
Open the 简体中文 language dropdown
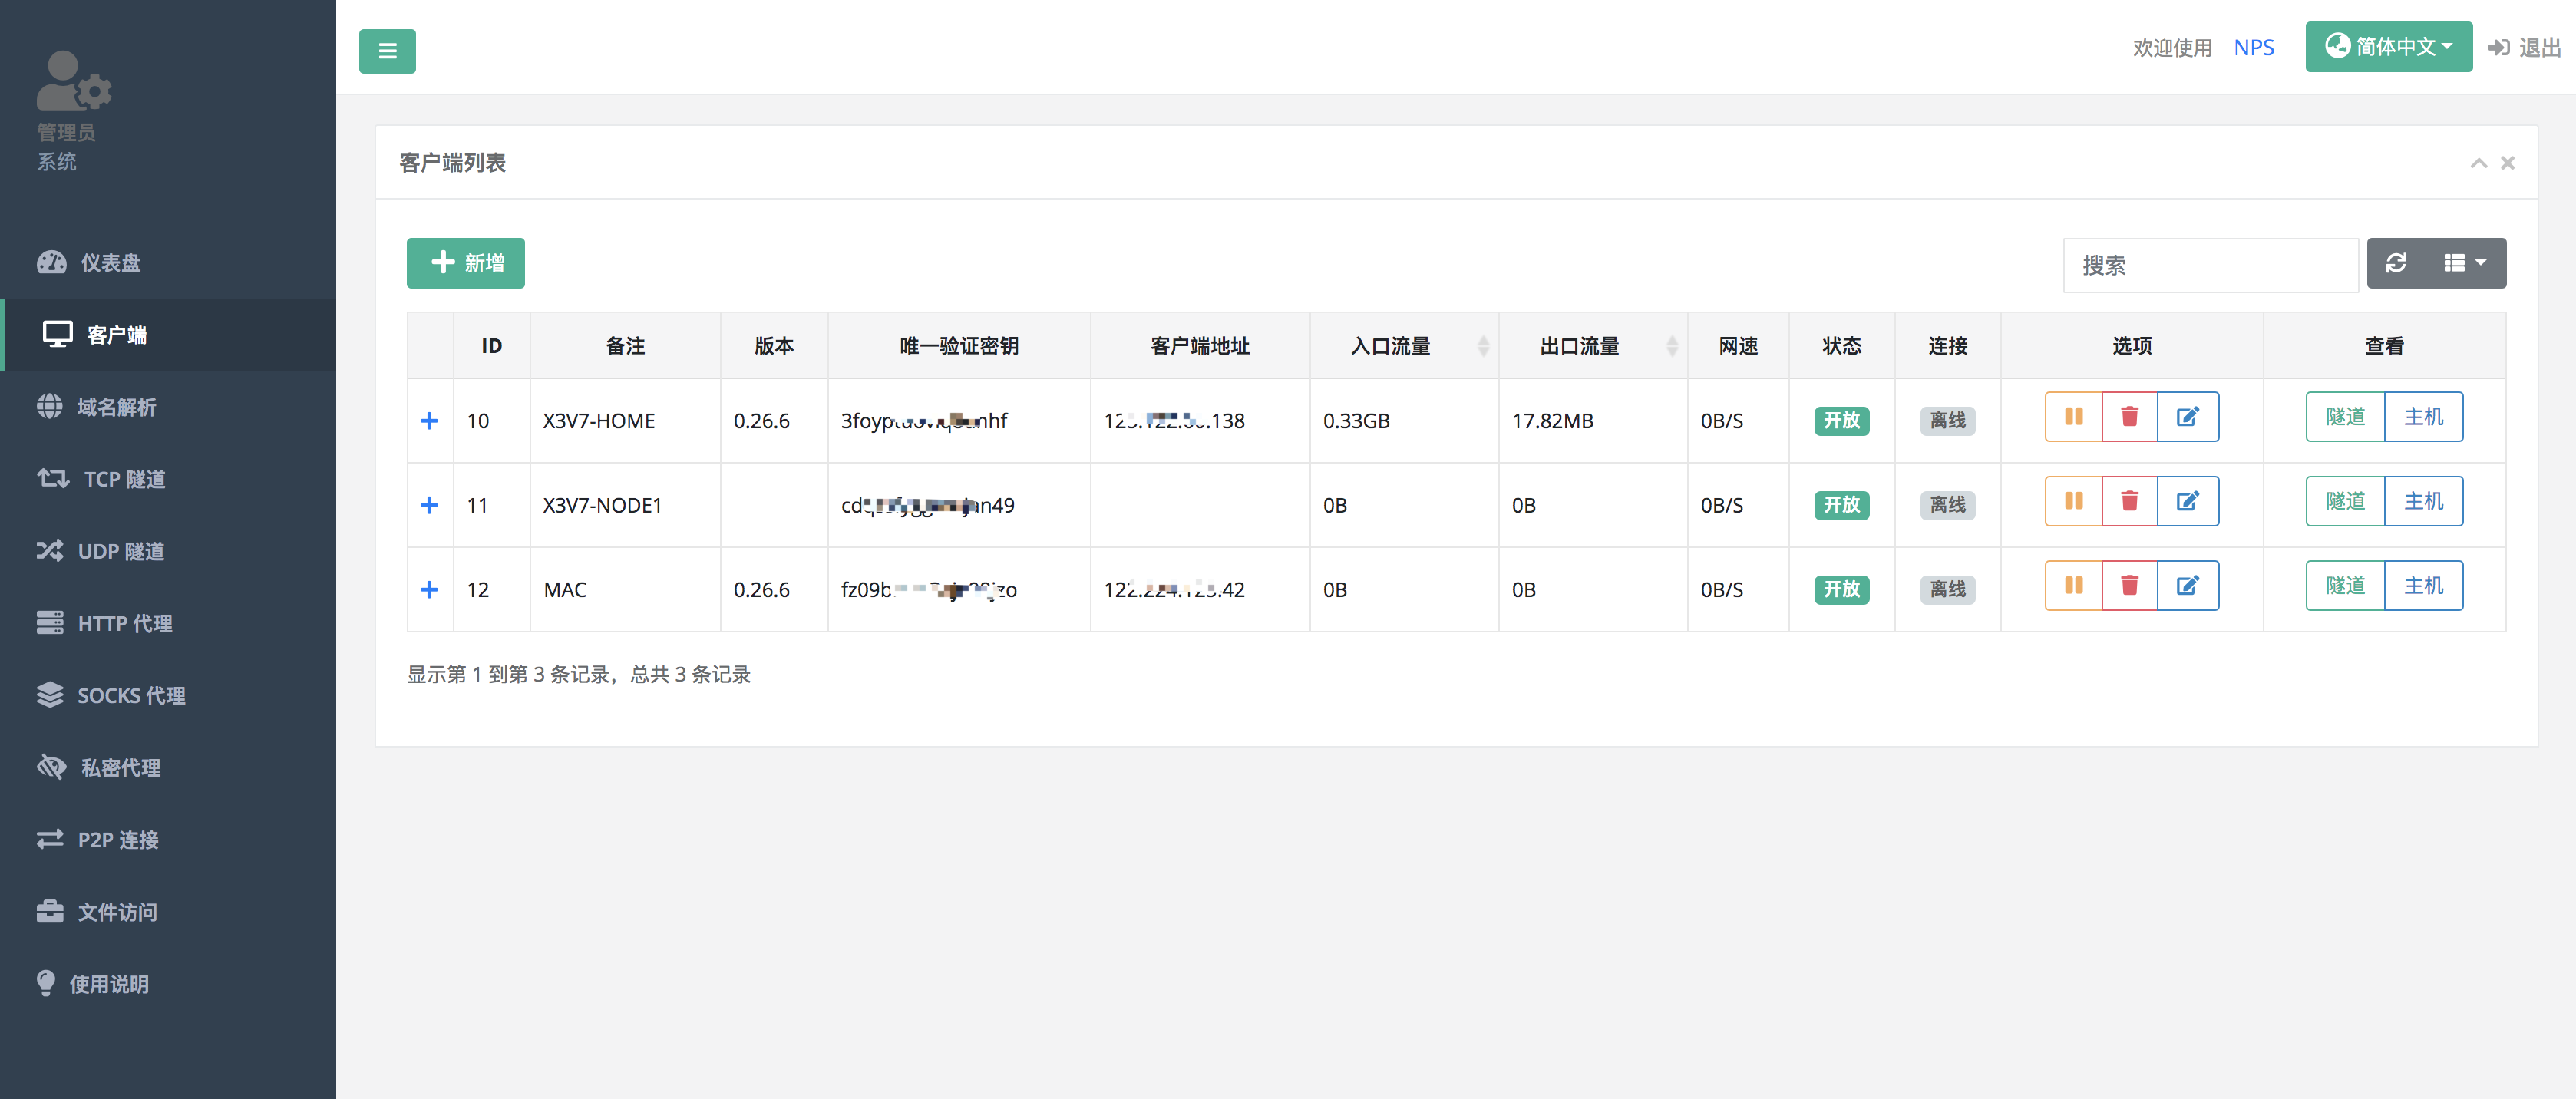(2389, 46)
